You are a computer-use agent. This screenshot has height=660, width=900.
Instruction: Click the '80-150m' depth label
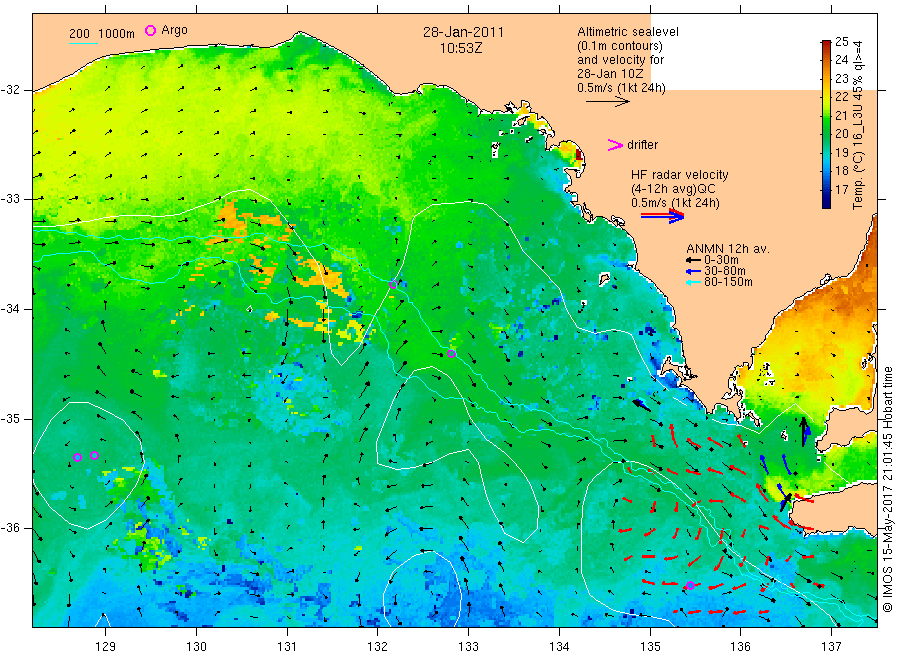click(728, 282)
